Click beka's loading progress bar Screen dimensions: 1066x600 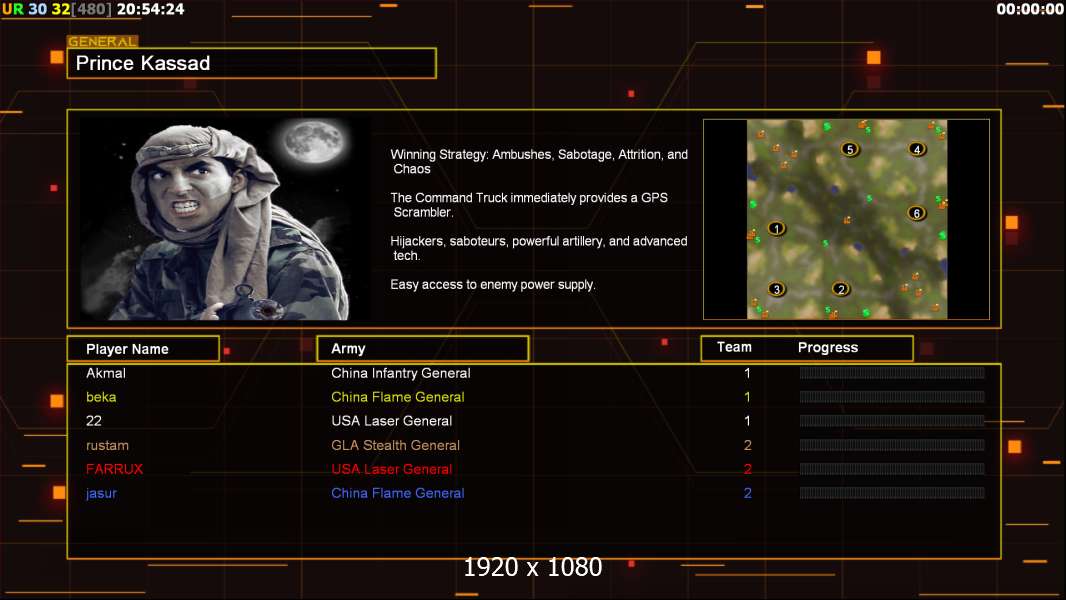(892, 397)
